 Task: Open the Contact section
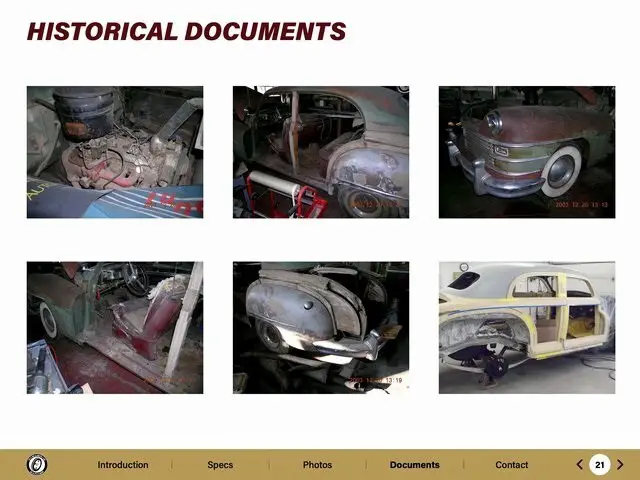(512, 465)
